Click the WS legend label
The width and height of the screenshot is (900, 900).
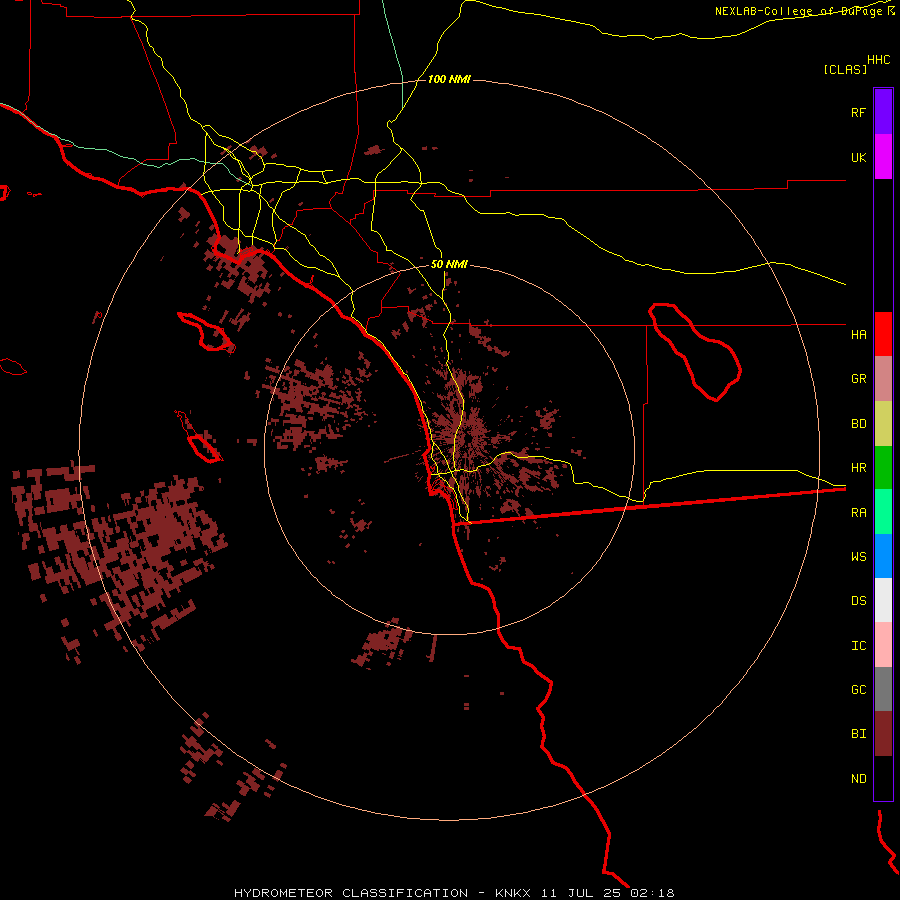click(858, 556)
